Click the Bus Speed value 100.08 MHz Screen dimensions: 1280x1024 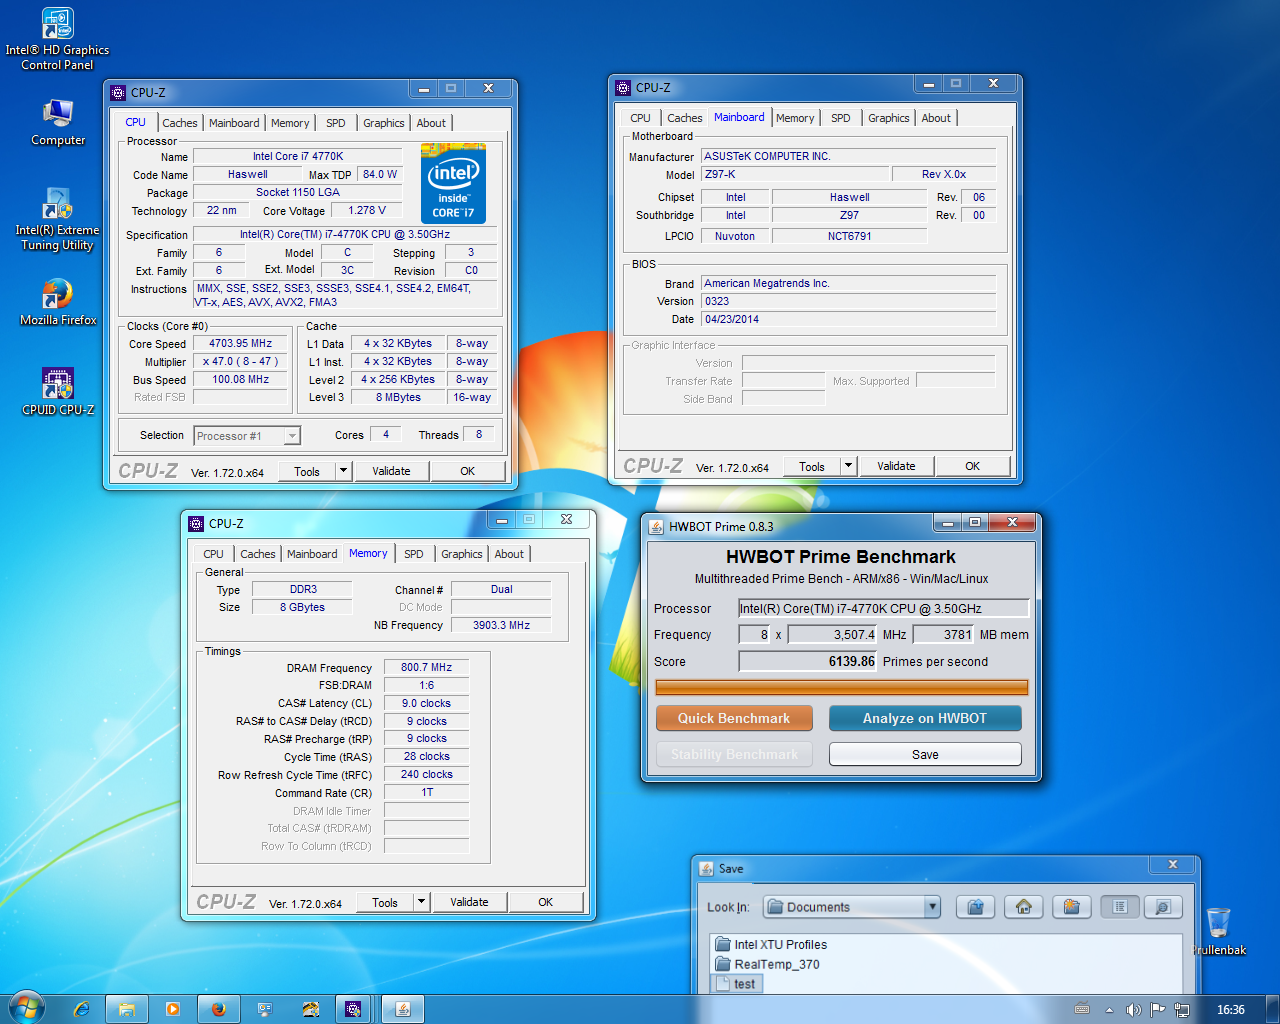(x=241, y=380)
